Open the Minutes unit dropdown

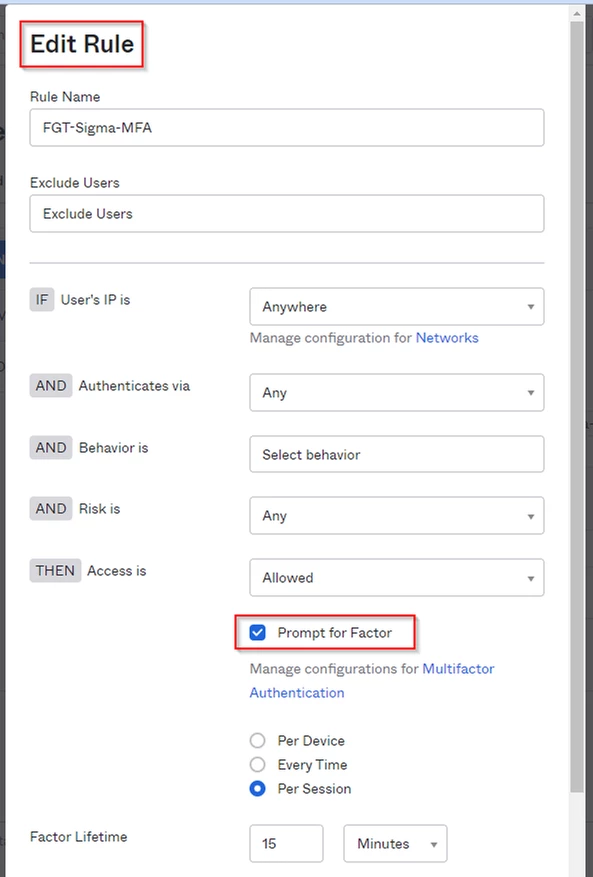pos(396,843)
